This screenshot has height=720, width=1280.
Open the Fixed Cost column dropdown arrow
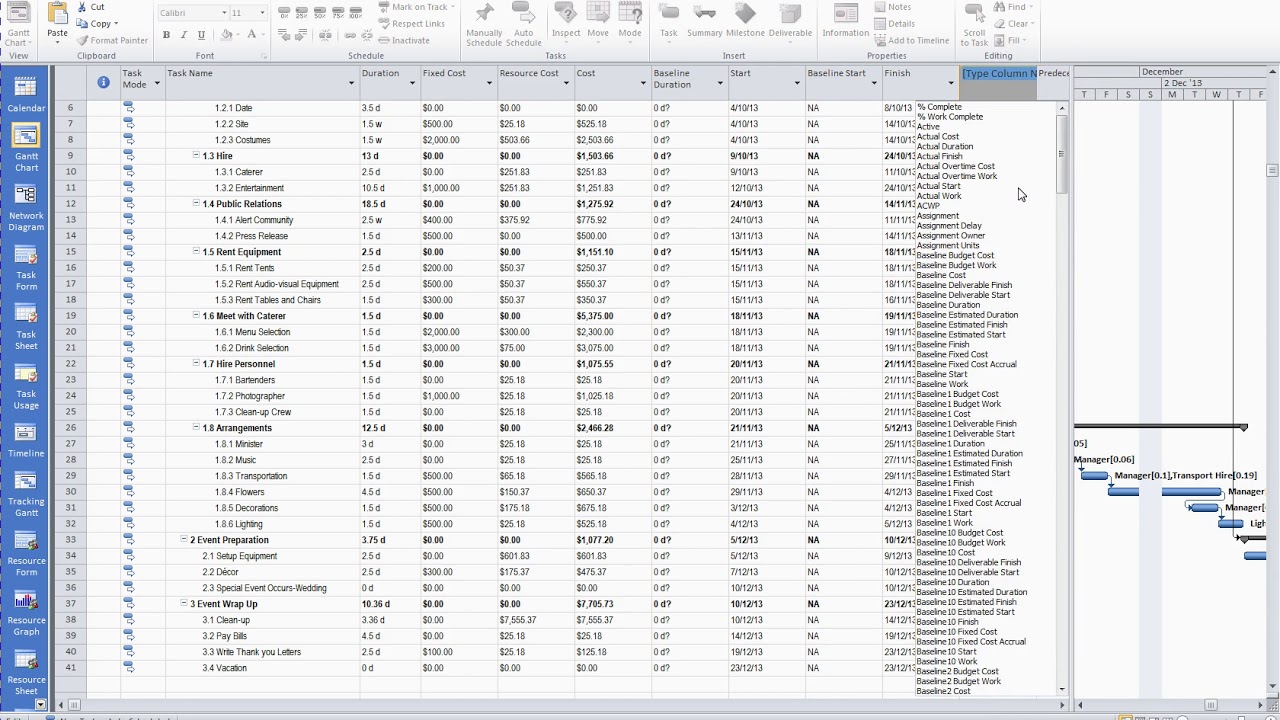(x=489, y=83)
